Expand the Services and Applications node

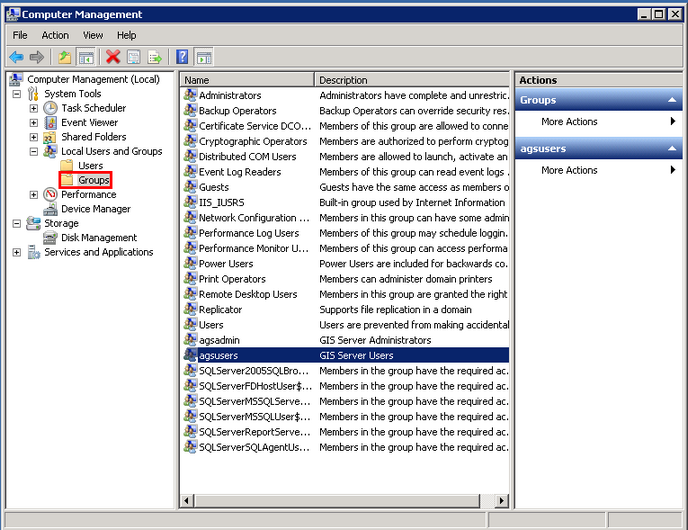17,252
